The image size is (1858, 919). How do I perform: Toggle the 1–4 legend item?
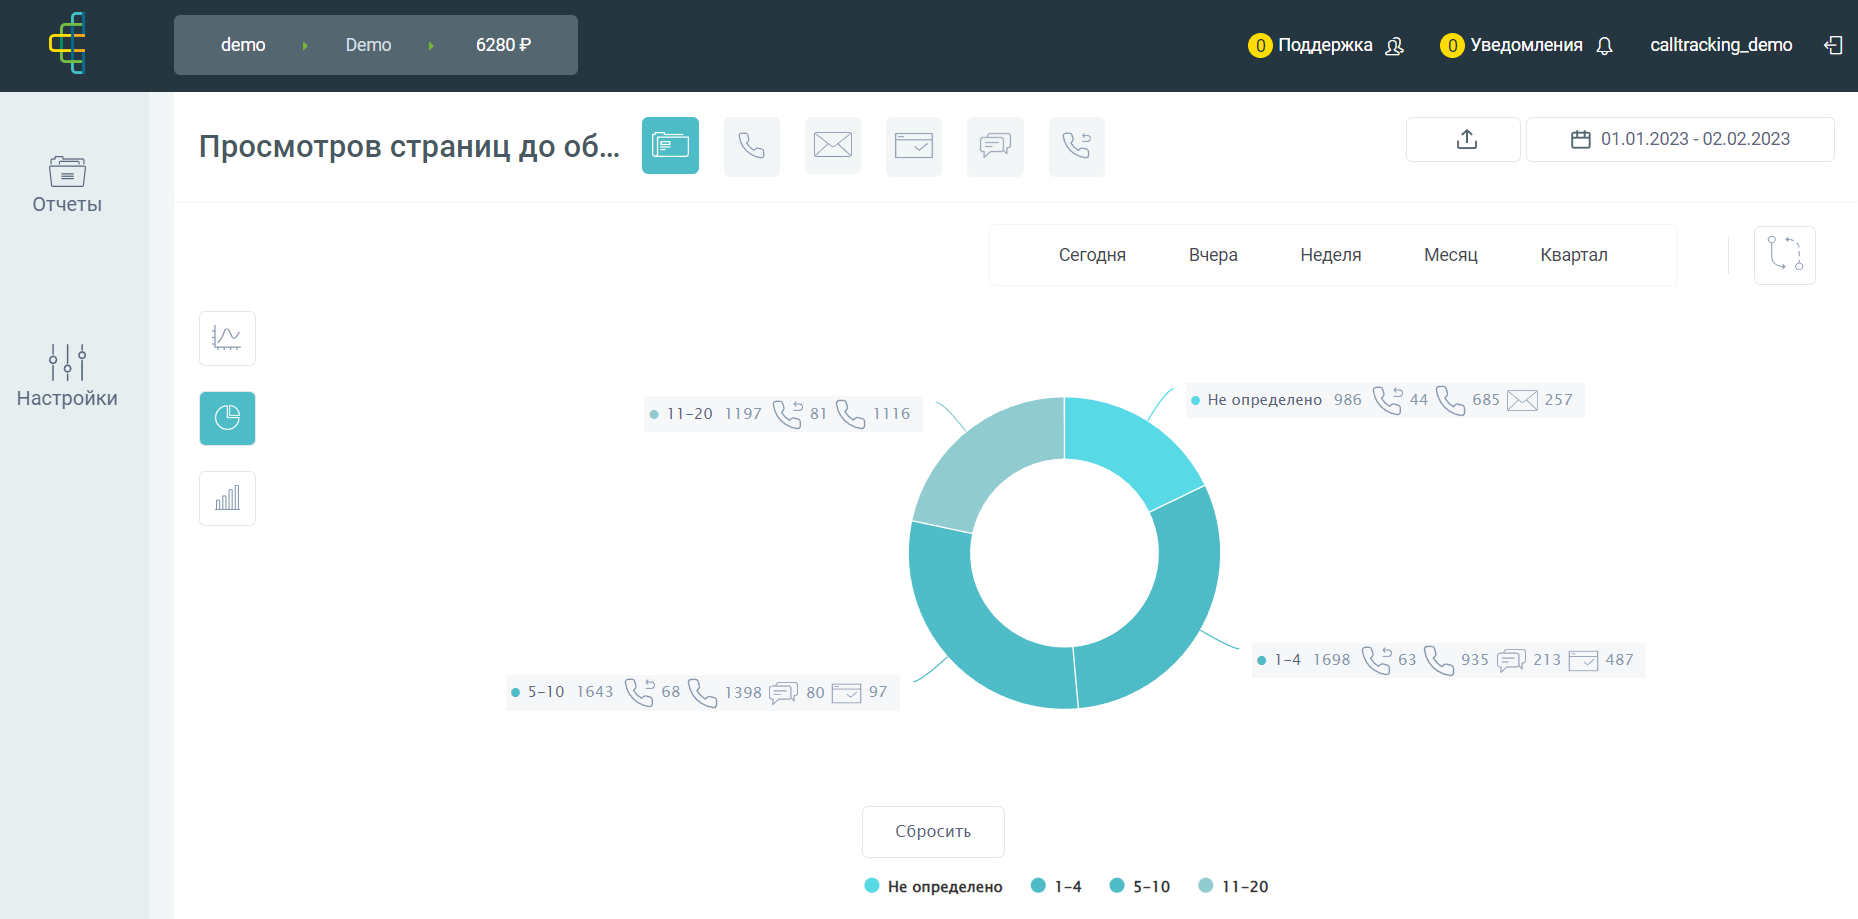pos(1056,886)
